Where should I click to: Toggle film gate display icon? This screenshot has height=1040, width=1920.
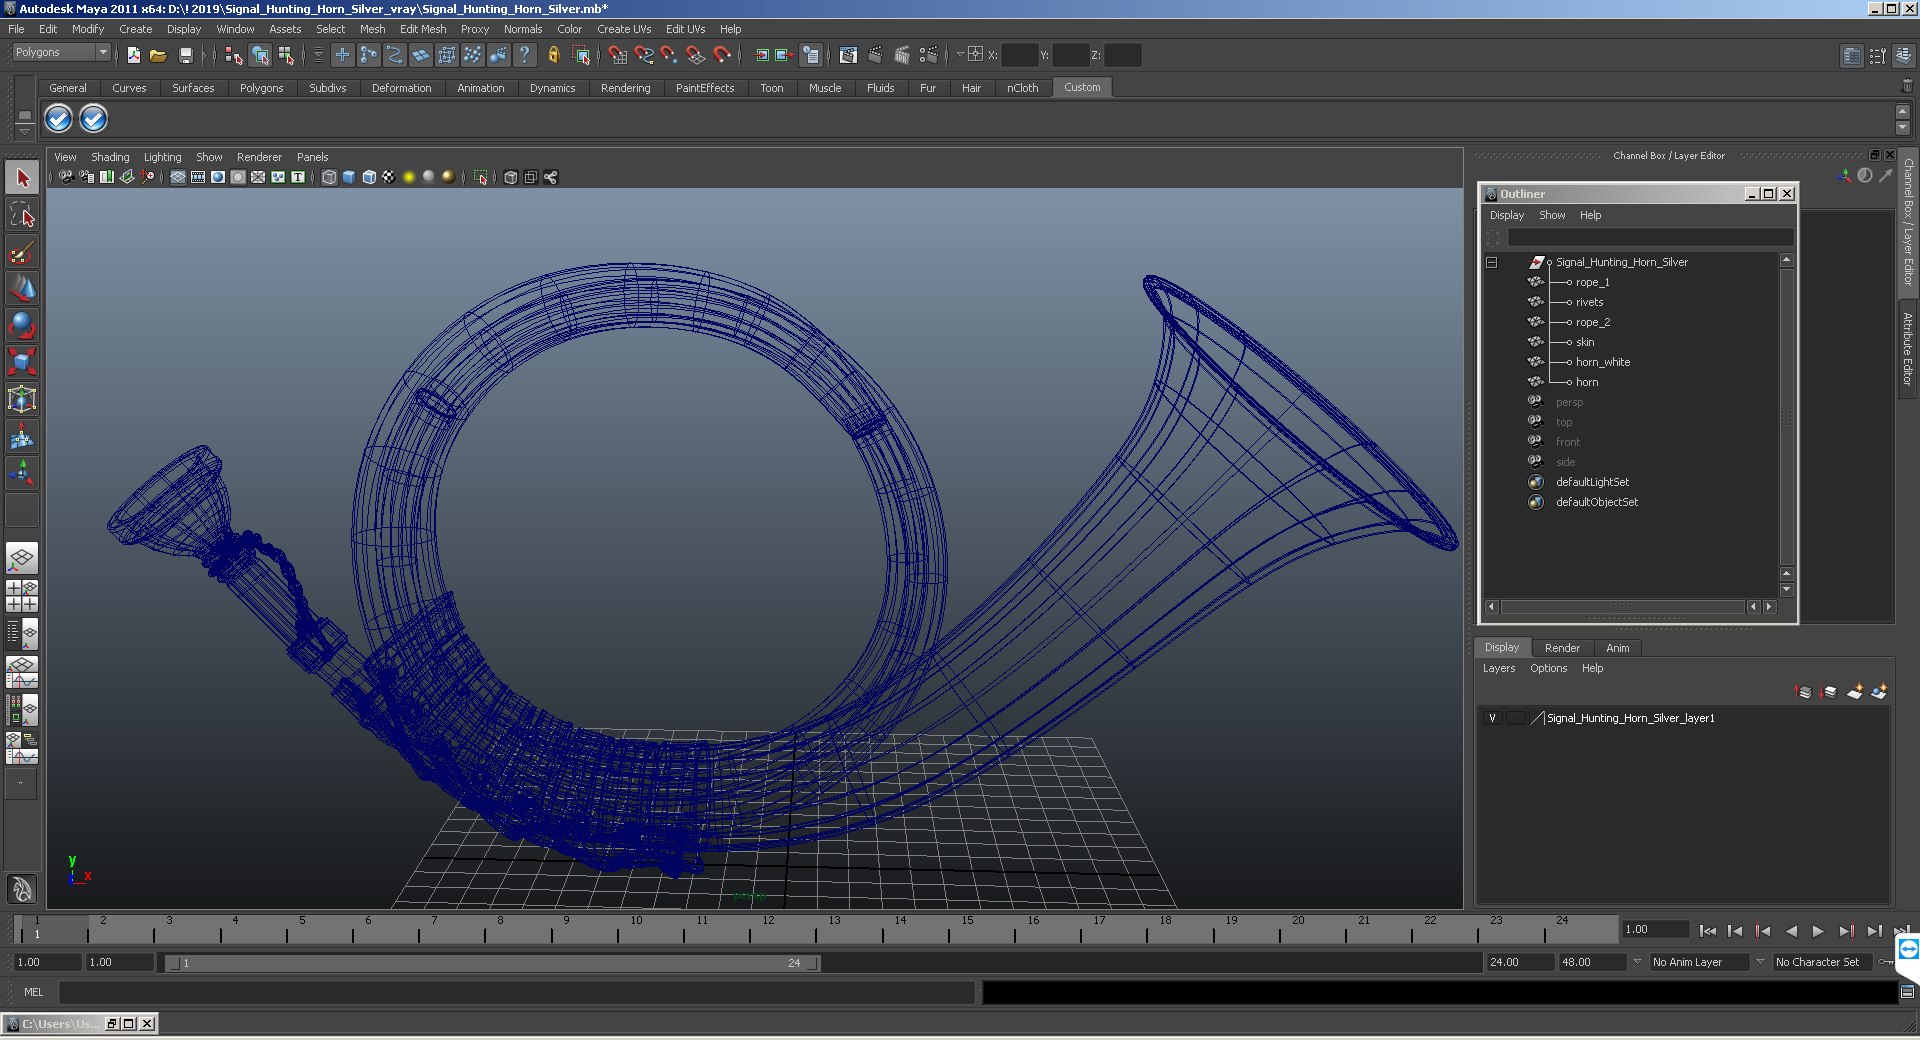coord(198,177)
